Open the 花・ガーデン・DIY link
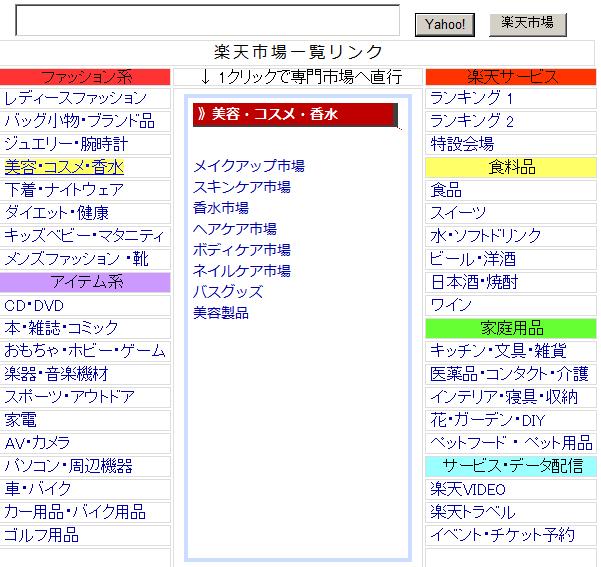601x567 pixels. [x=488, y=421]
